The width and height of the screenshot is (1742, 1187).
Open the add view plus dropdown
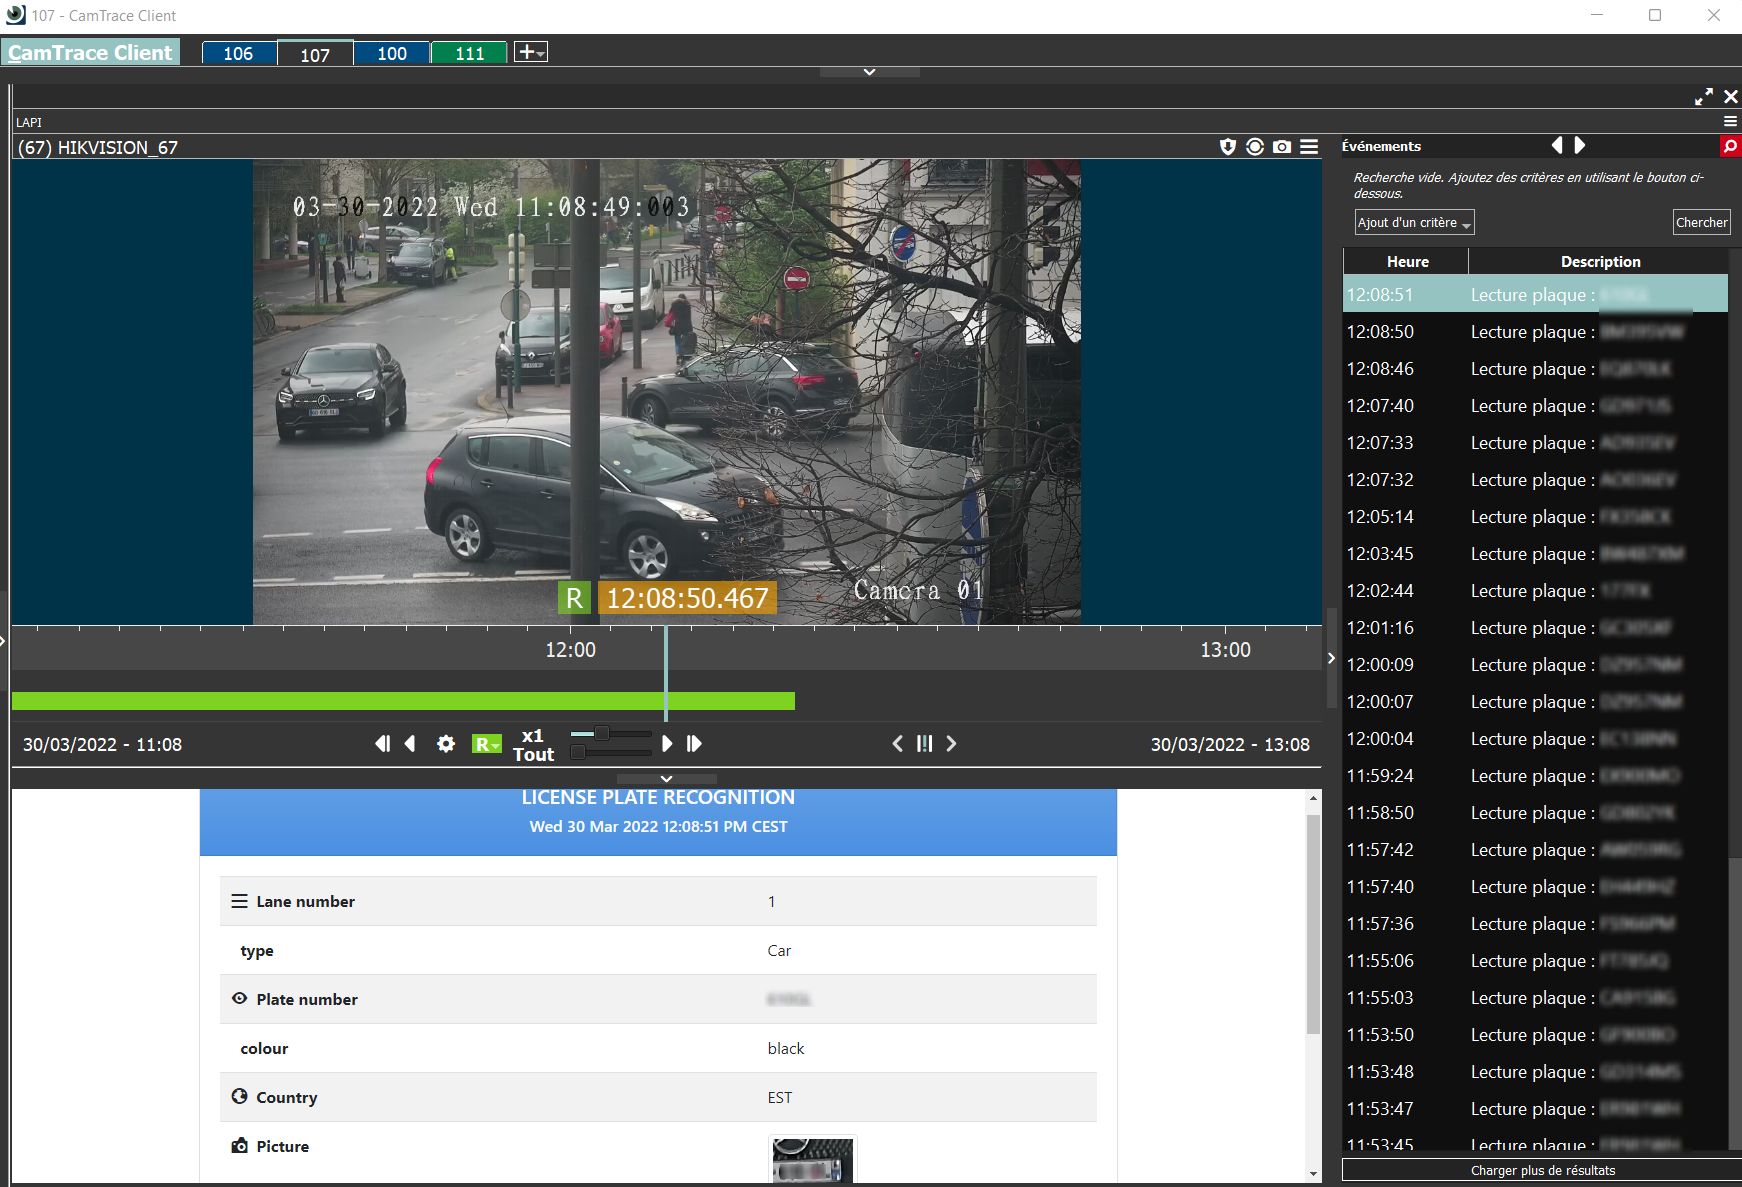(x=530, y=53)
